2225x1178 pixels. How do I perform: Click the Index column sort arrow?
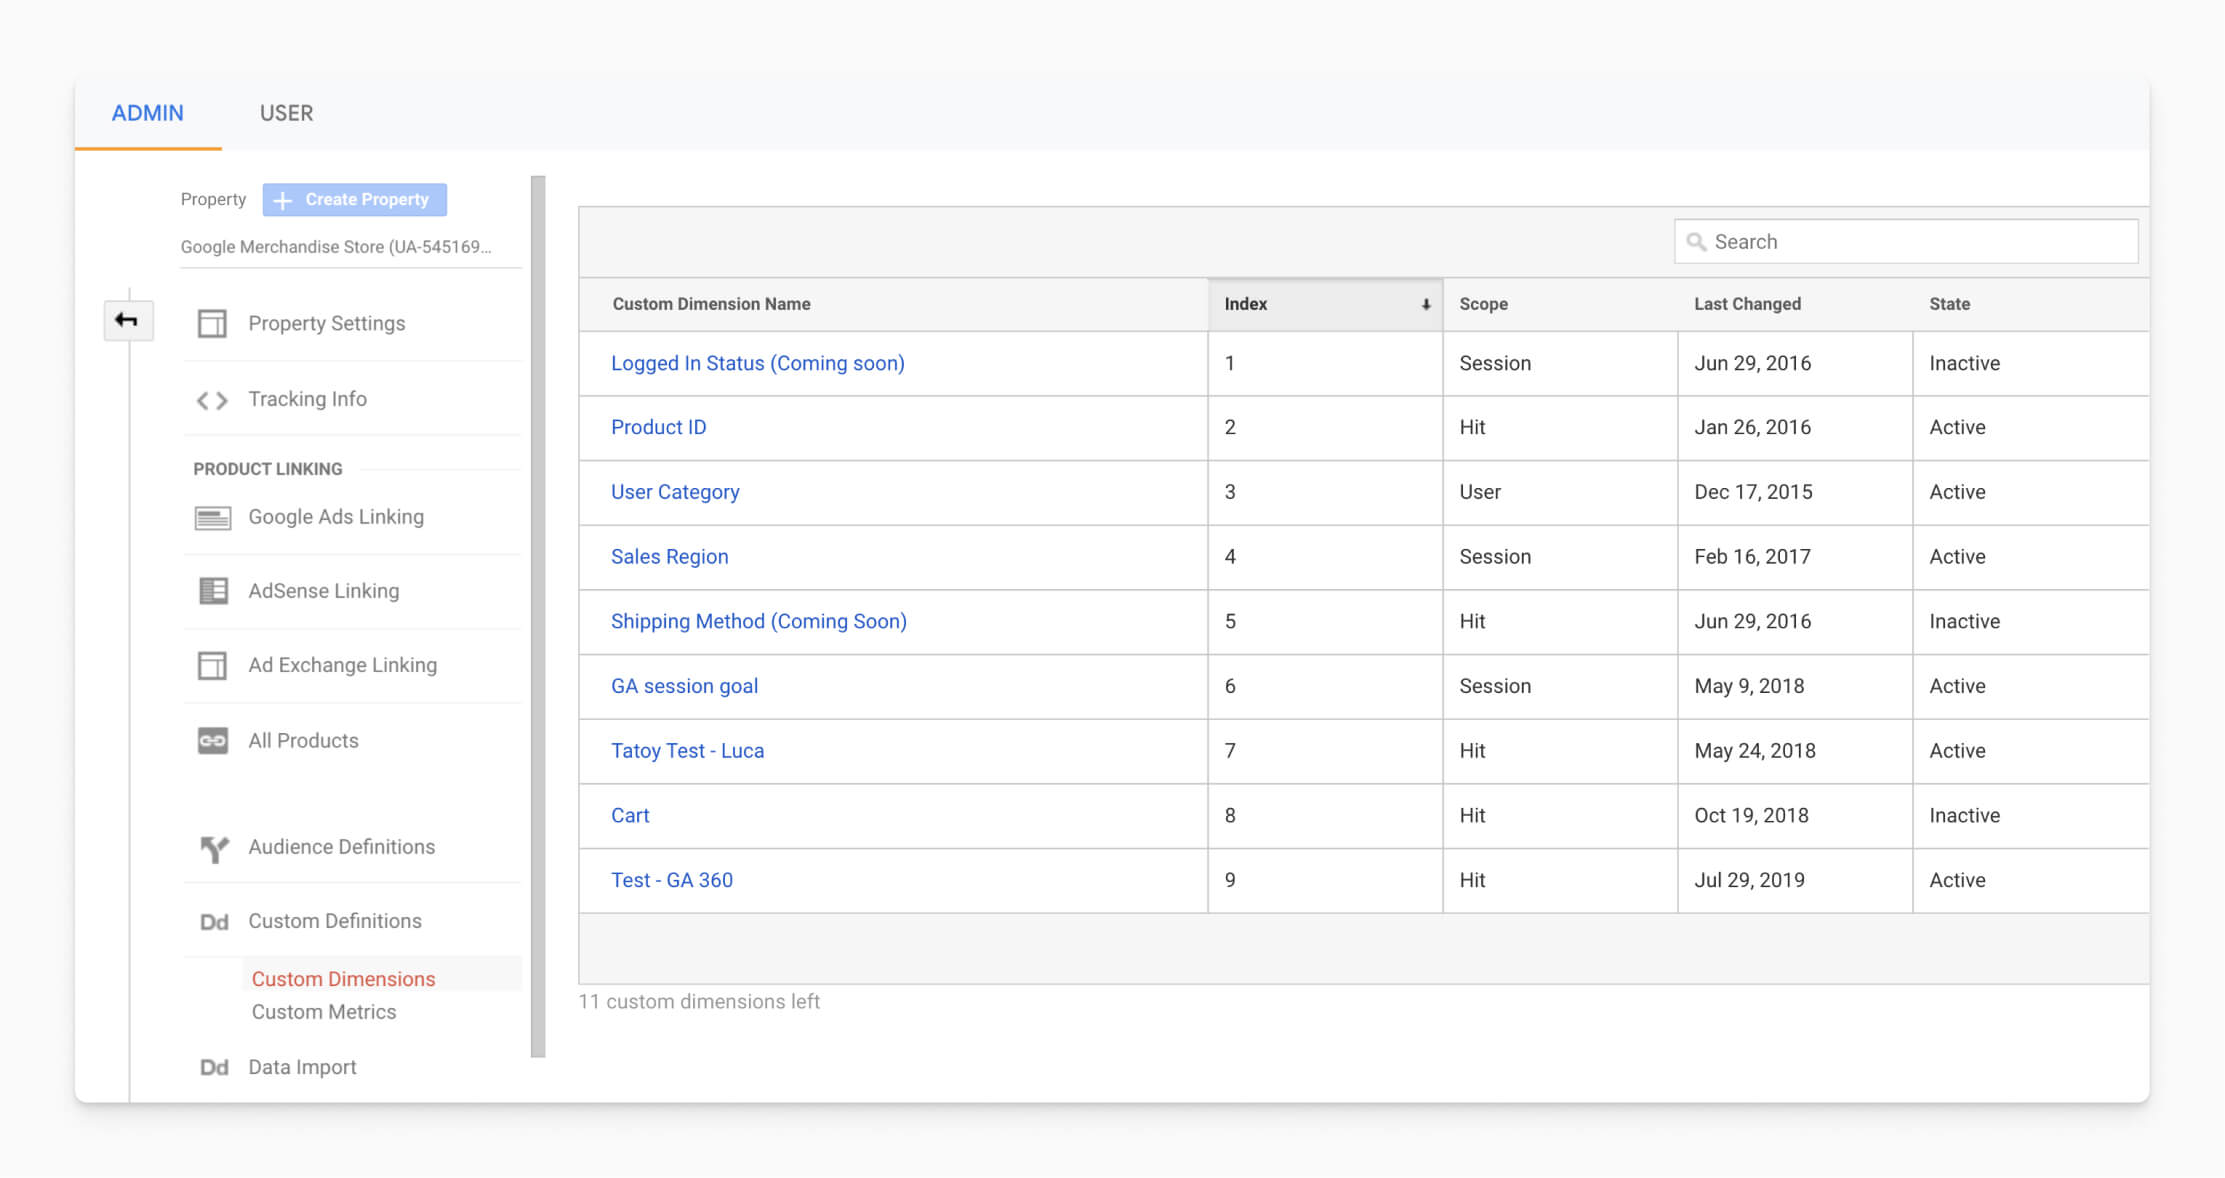click(x=1426, y=305)
